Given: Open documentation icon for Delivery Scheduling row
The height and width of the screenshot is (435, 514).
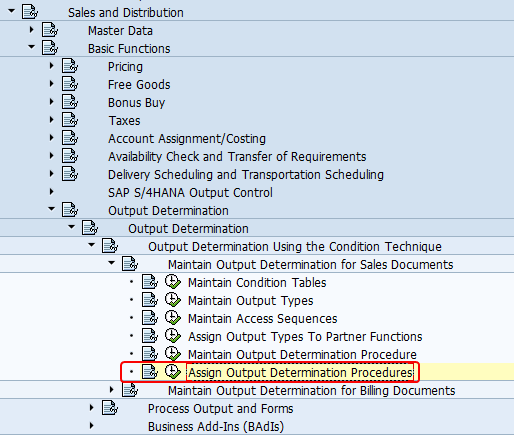Looking at the screenshot, I should (70, 174).
